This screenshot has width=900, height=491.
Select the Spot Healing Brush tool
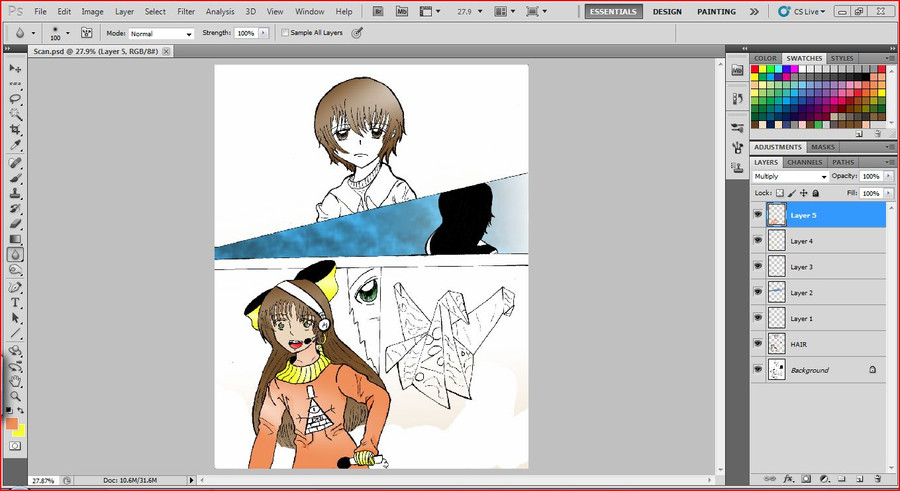[x=15, y=163]
